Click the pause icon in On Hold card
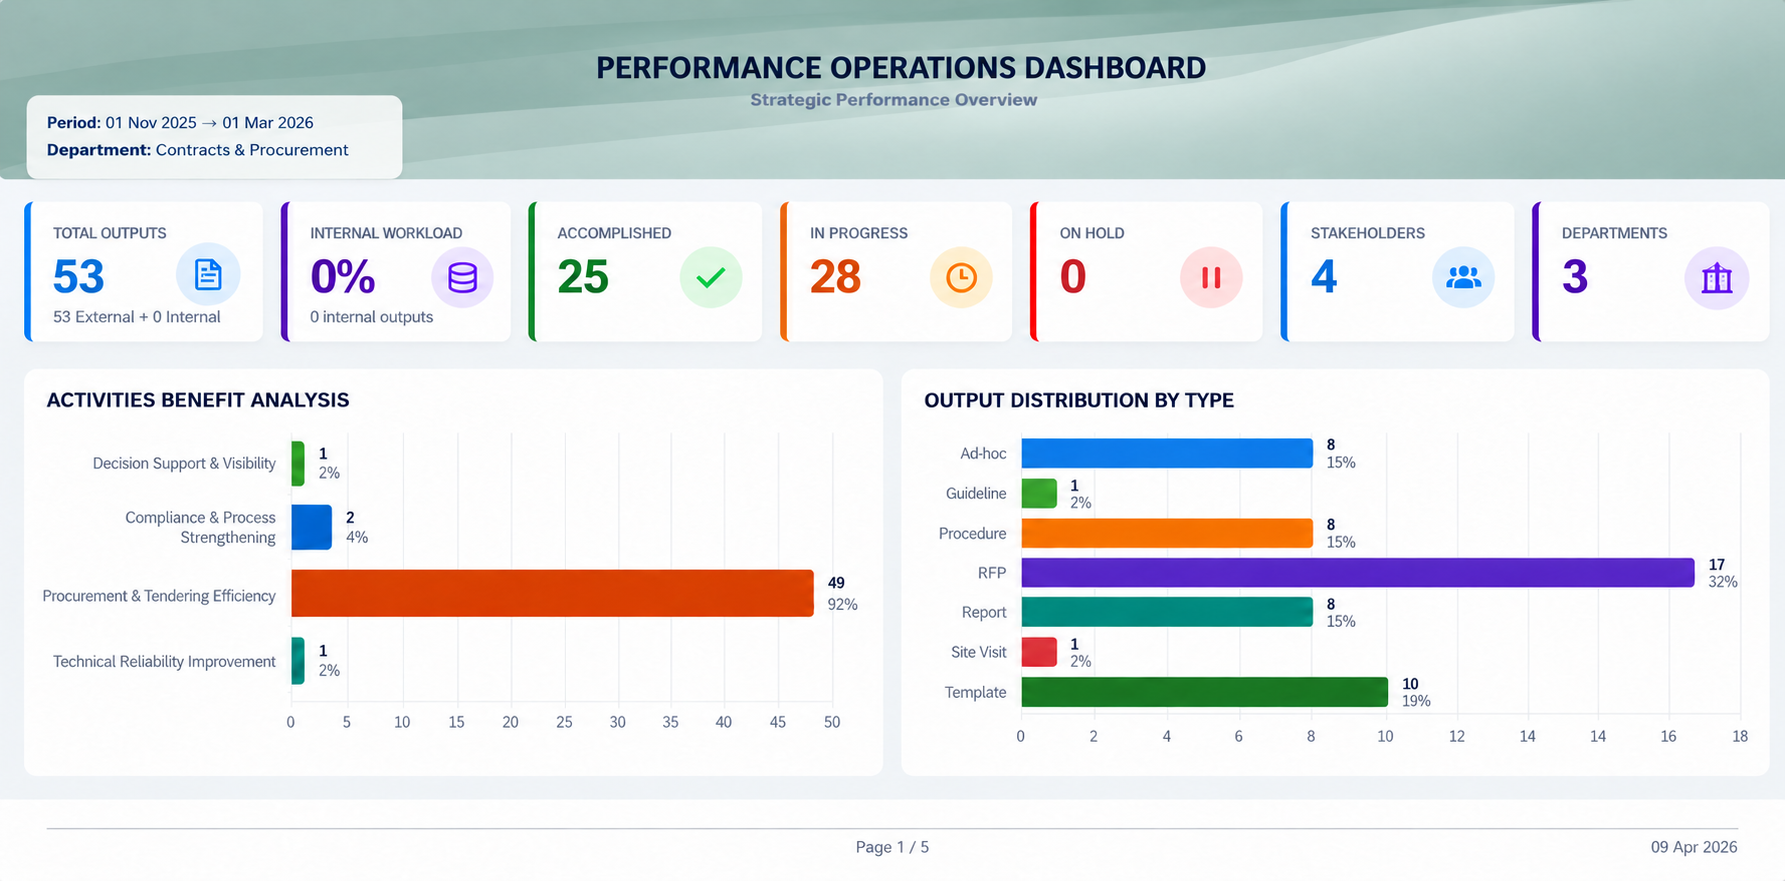Viewport: 1785px width, 881px height. (1211, 277)
